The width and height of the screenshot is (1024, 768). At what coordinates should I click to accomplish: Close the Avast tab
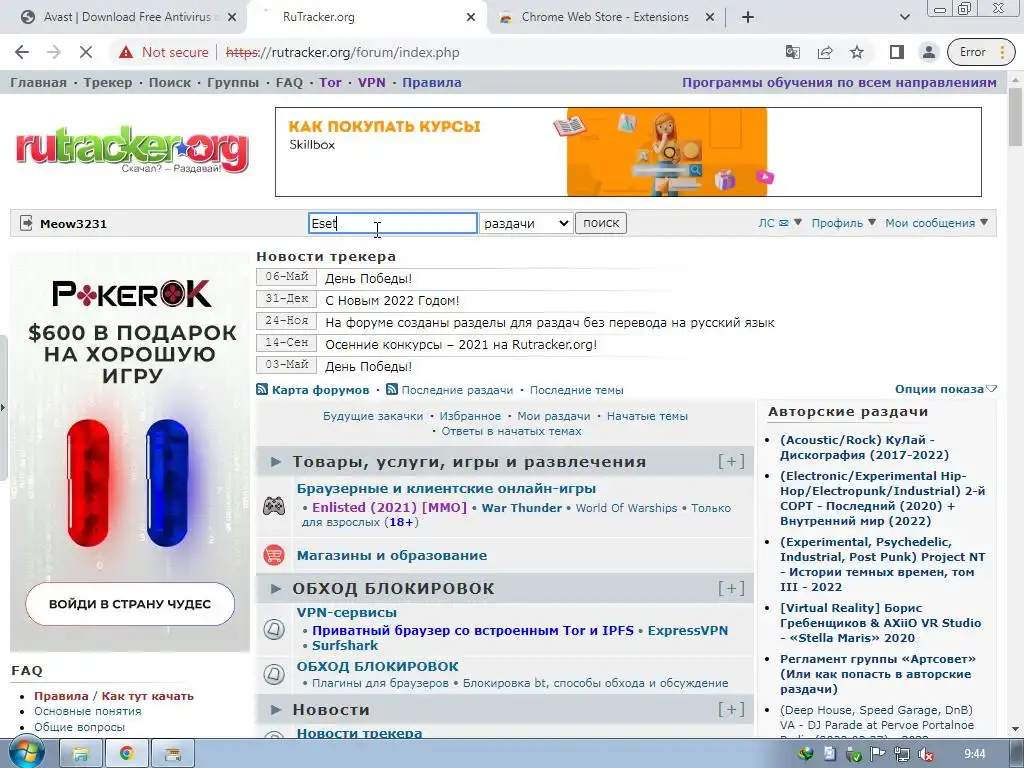coord(232,18)
